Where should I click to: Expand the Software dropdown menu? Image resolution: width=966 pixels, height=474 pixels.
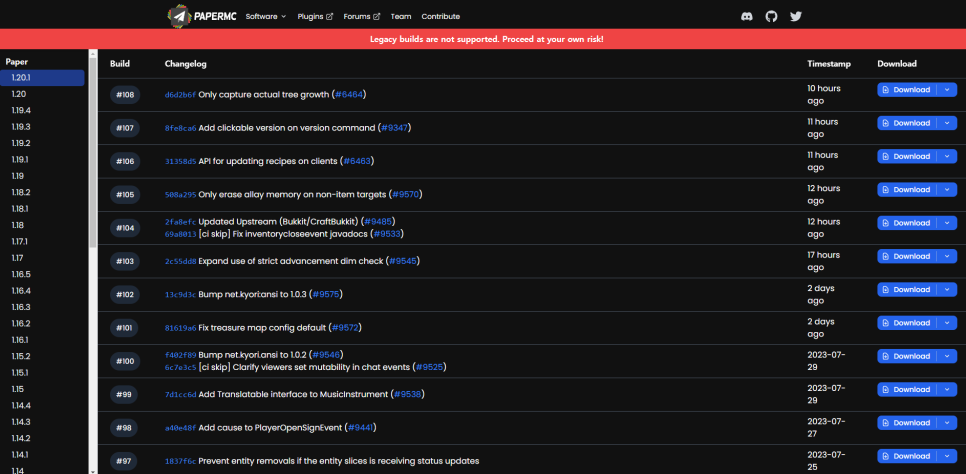(x=266, y=17)
